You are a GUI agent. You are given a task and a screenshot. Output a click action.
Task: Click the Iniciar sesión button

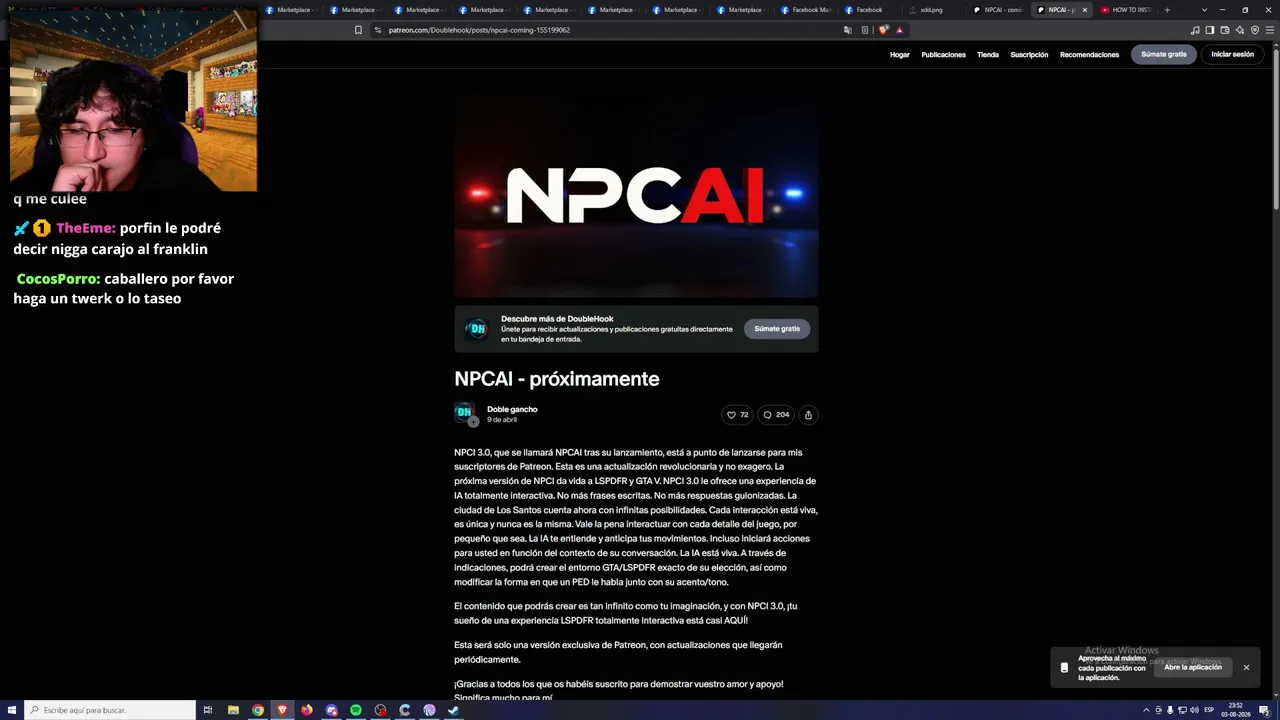click(x=1232, y=54)
